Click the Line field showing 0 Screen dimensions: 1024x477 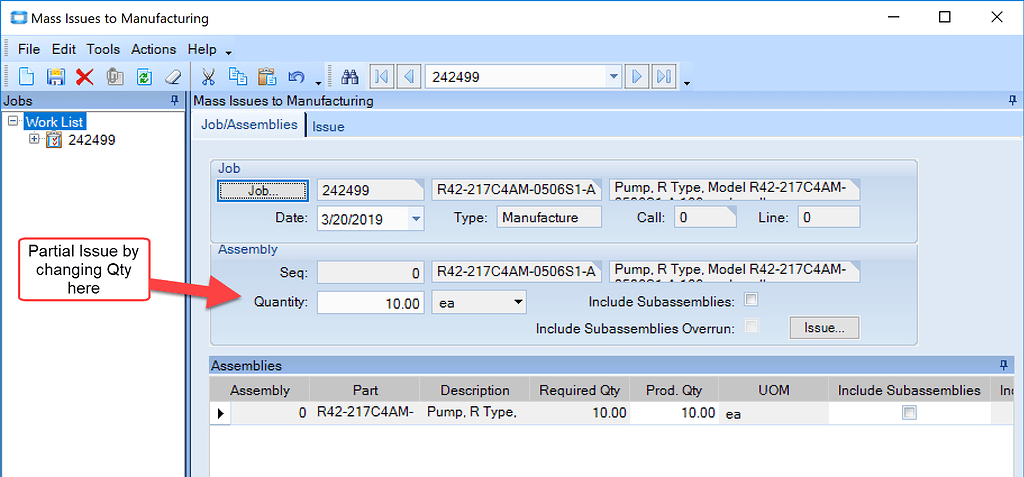coord(829,218)
